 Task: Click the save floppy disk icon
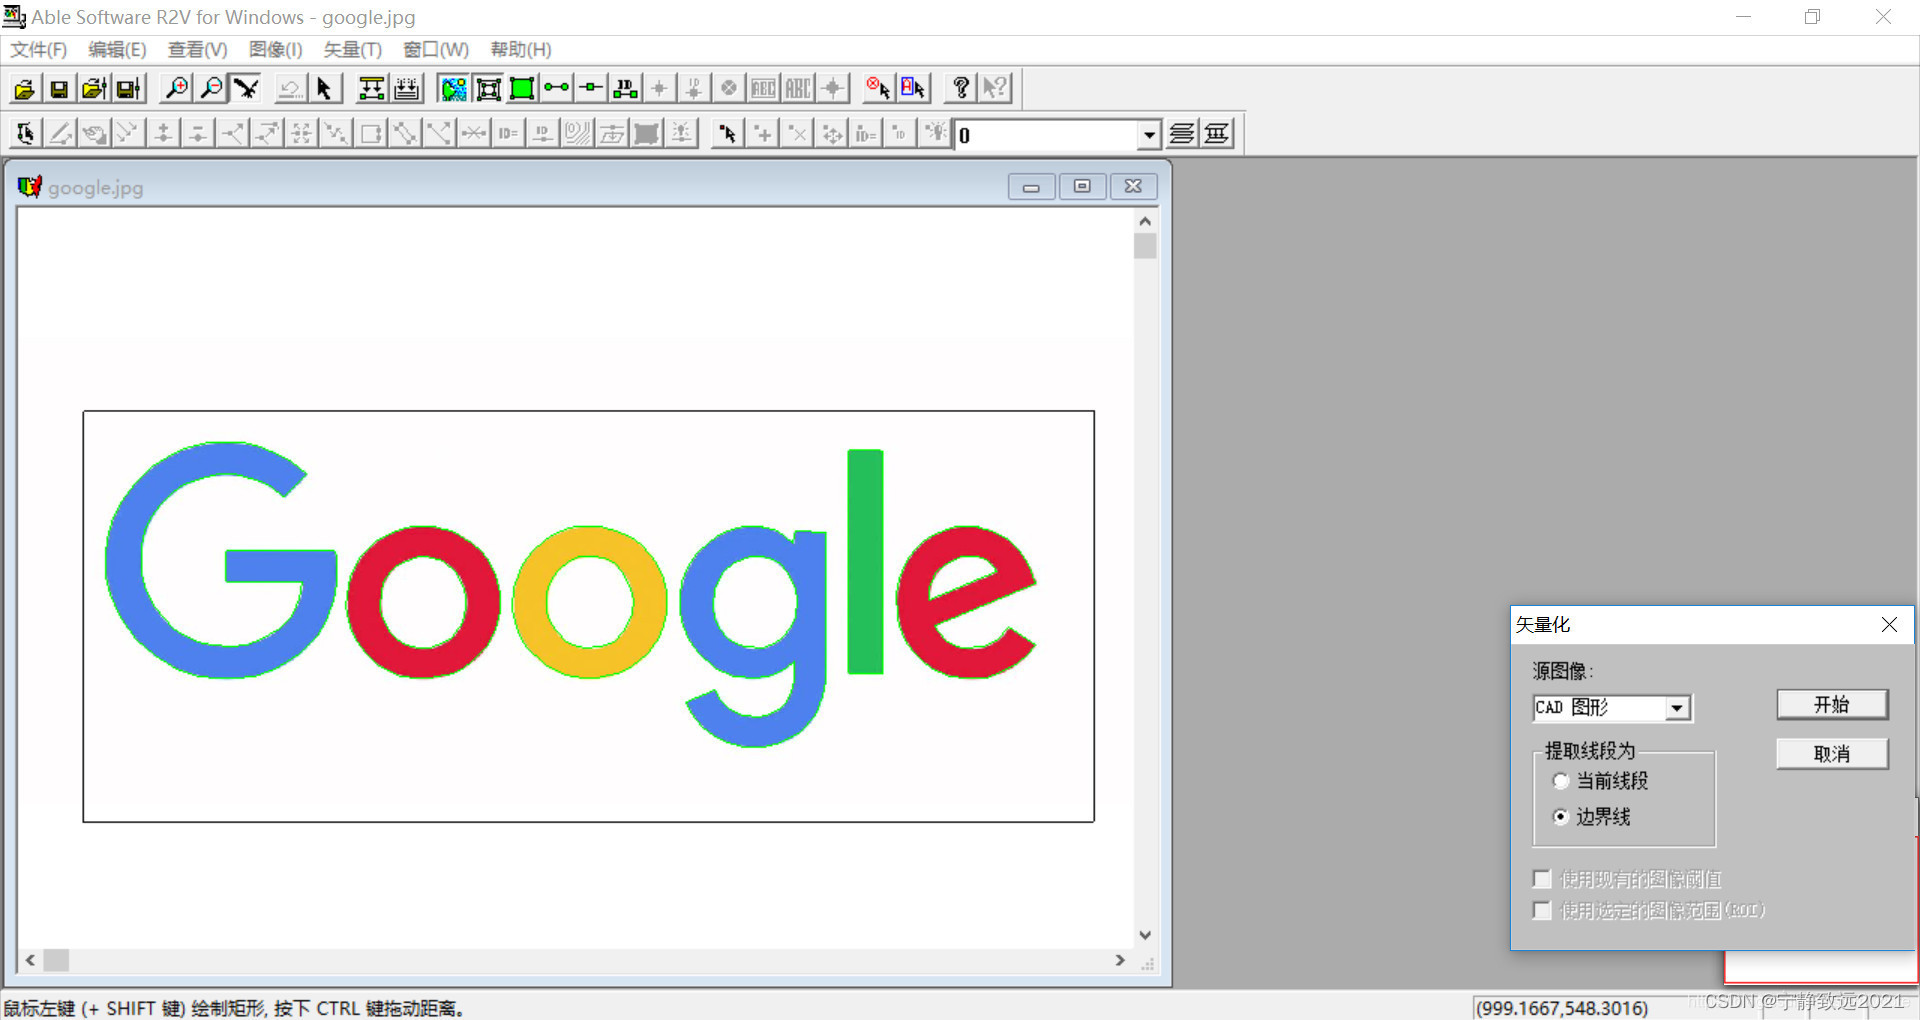(x=59, y=89)
